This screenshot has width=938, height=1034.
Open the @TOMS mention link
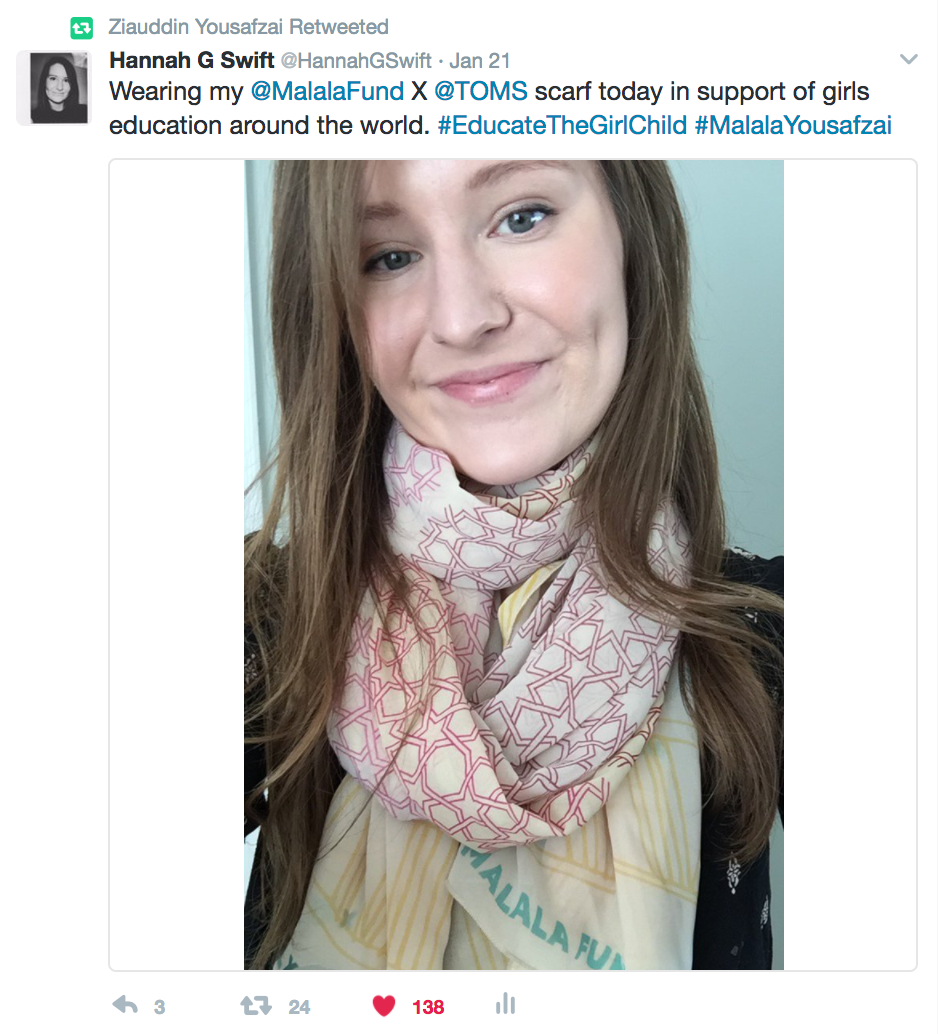point(481,91)
